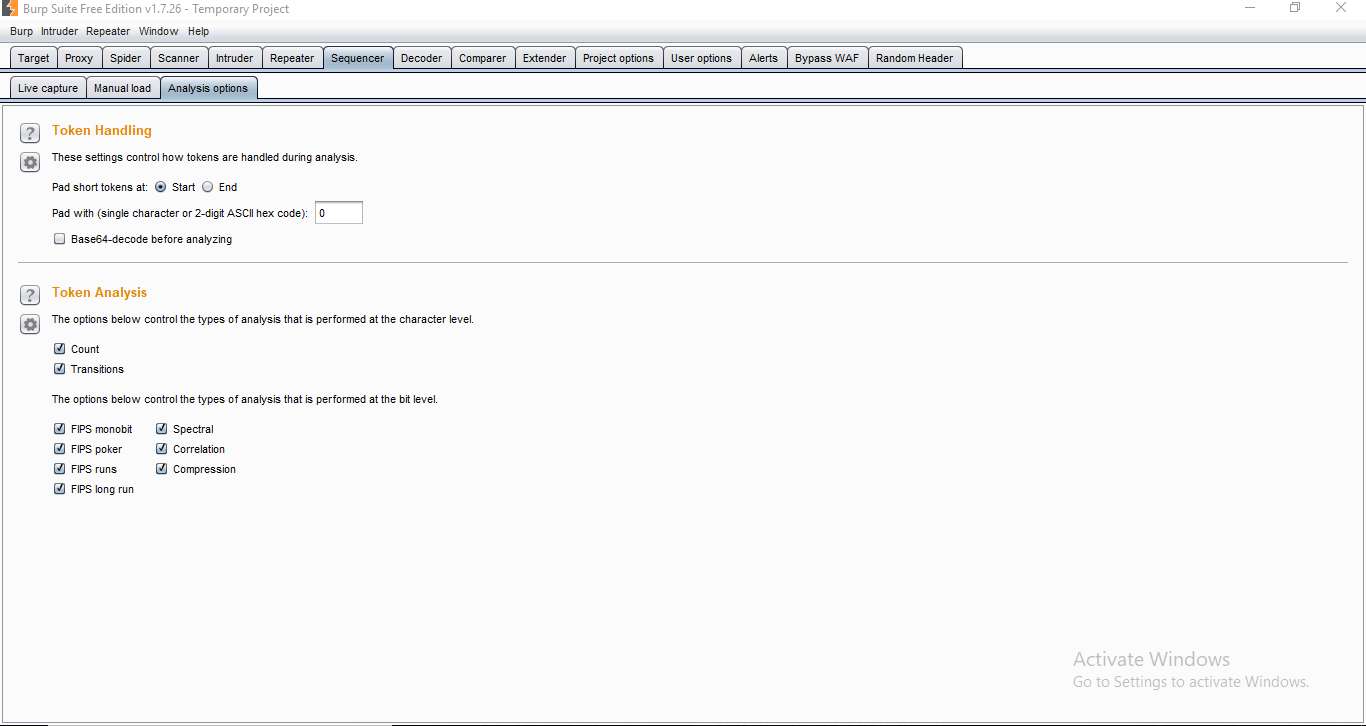Switch to the Repeater tab

(x=292, y=58)
